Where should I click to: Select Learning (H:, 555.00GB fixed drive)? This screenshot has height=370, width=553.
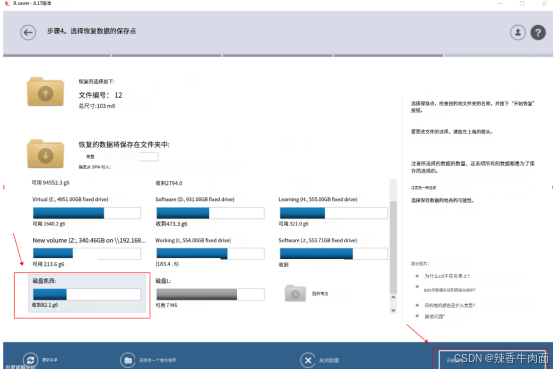pyautogui.click(x=333, y=211)
